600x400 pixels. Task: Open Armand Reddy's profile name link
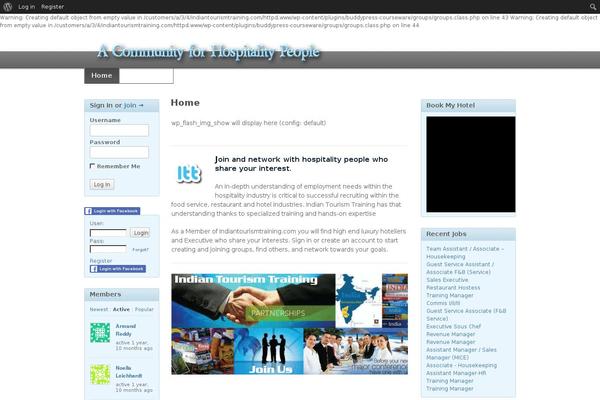click(126, 330)
